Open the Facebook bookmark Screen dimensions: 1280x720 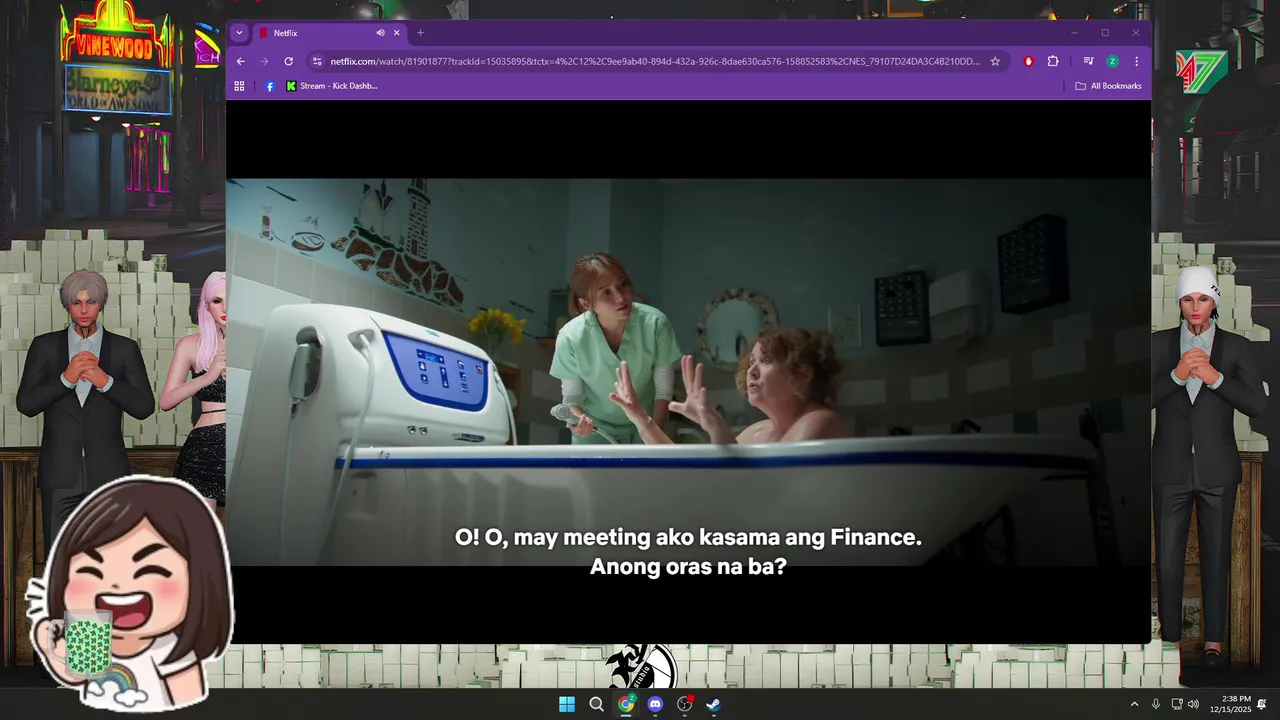click(x=270, y=86)
